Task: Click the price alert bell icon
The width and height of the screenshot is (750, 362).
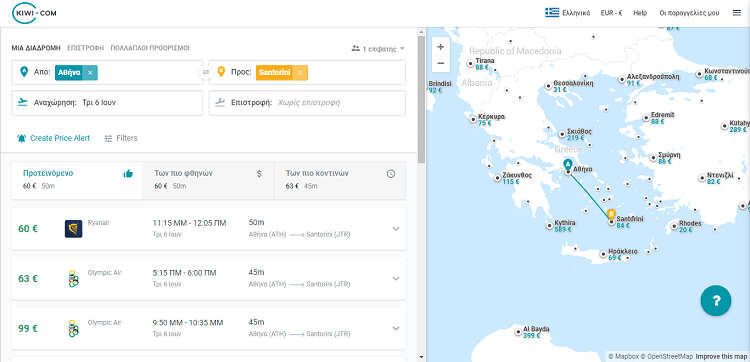Action: (x=22, y=138)
